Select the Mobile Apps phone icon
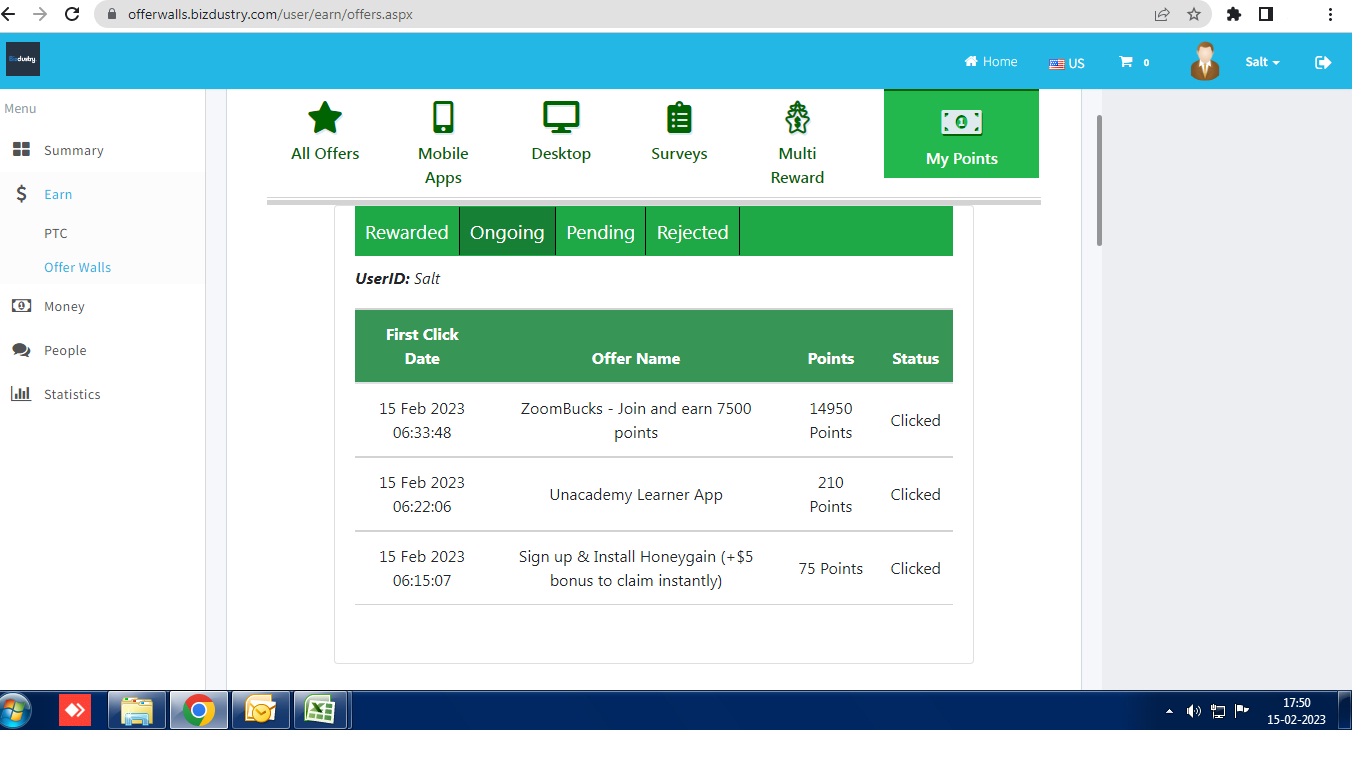The image size is (1366, 768). click(x=443, y=118)
